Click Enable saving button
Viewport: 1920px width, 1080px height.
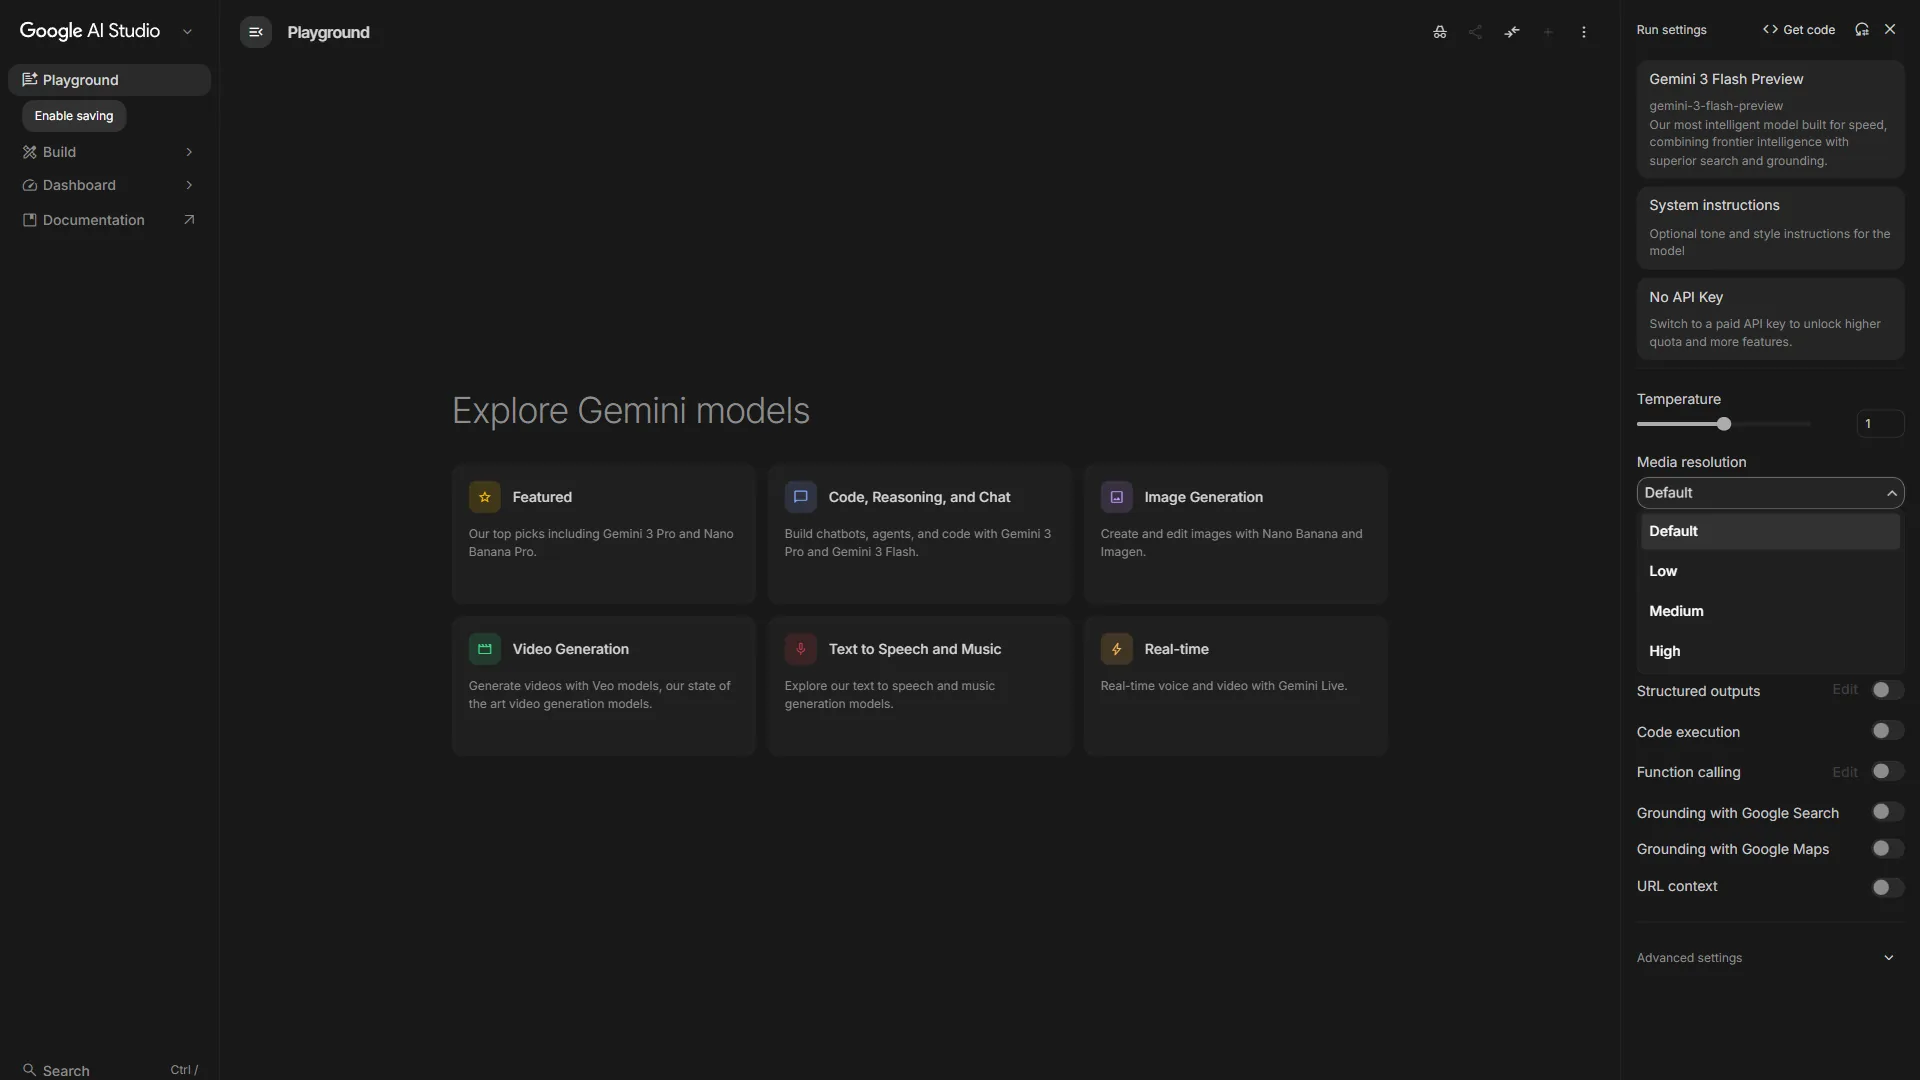click(x=74, y=116)
